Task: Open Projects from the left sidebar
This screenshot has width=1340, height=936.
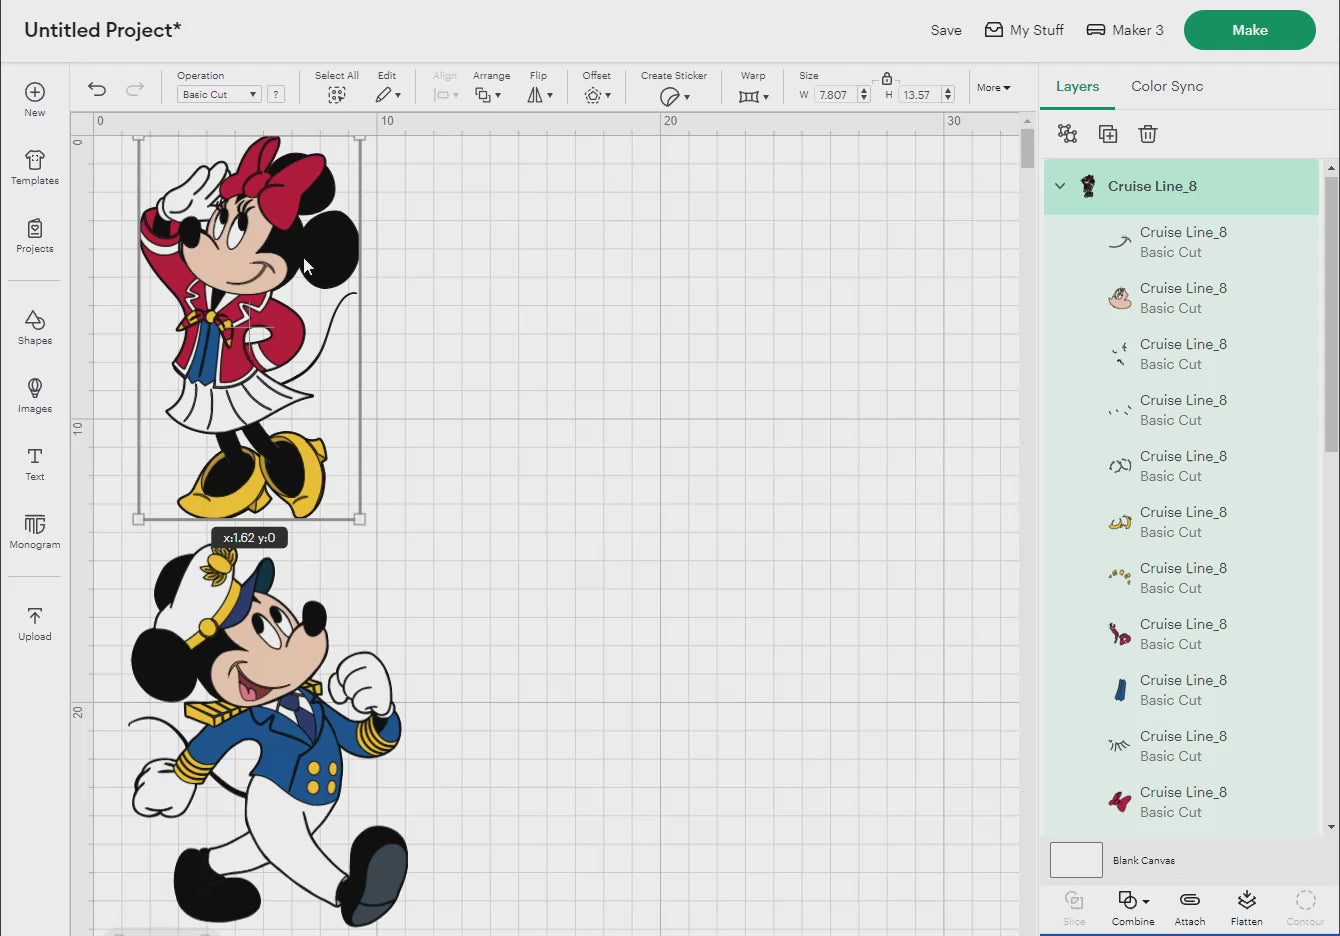Action: [35, 235]
